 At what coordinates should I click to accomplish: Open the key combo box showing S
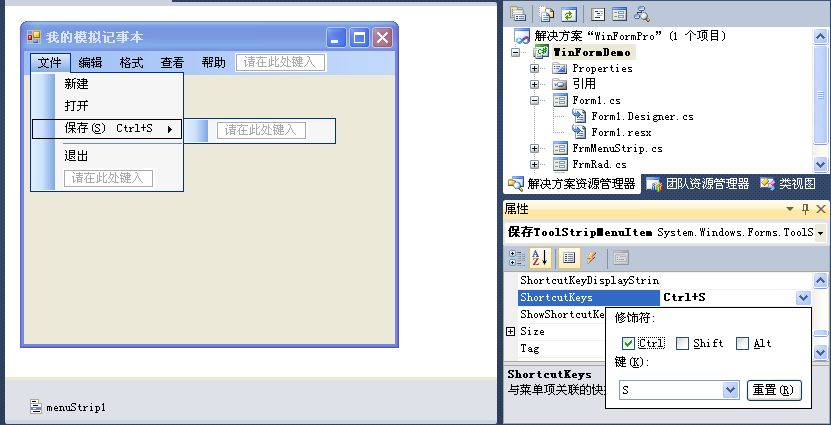(729, 390)
